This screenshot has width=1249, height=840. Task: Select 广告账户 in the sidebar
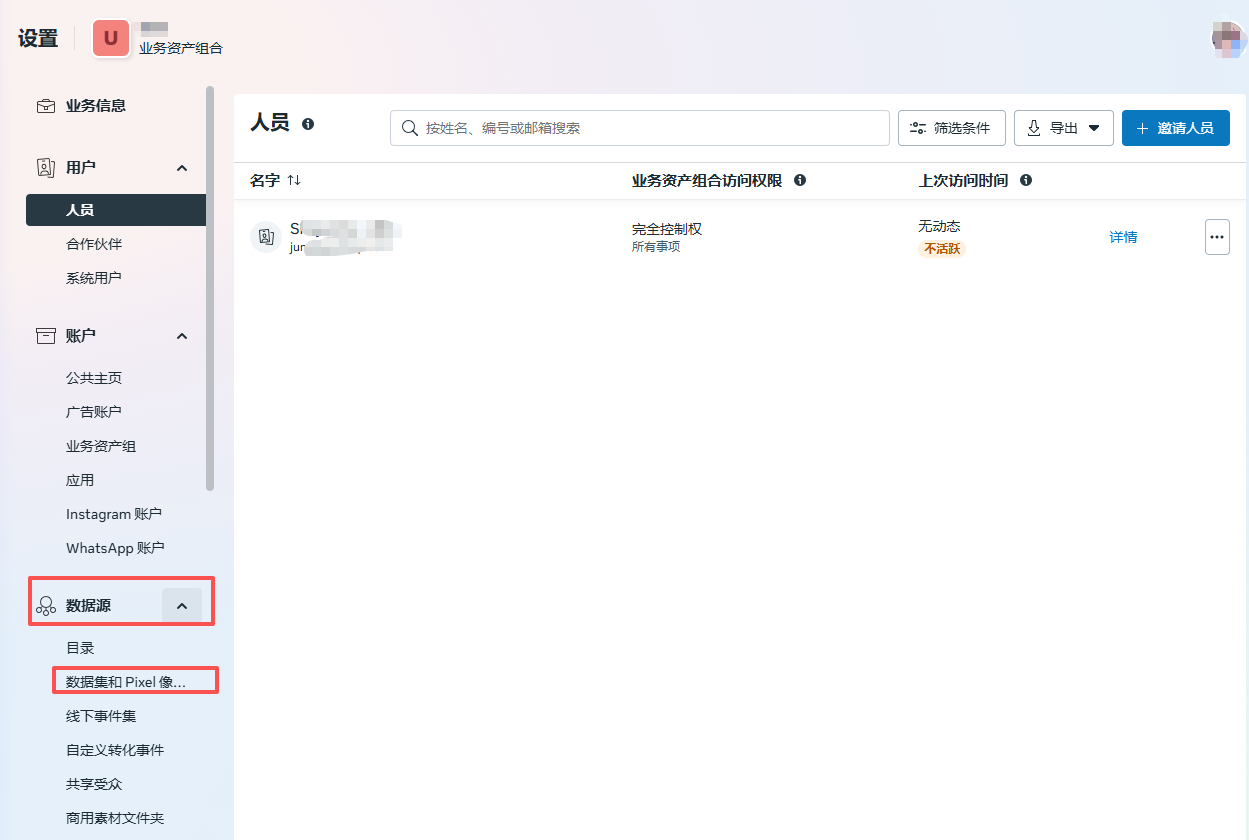94,412
